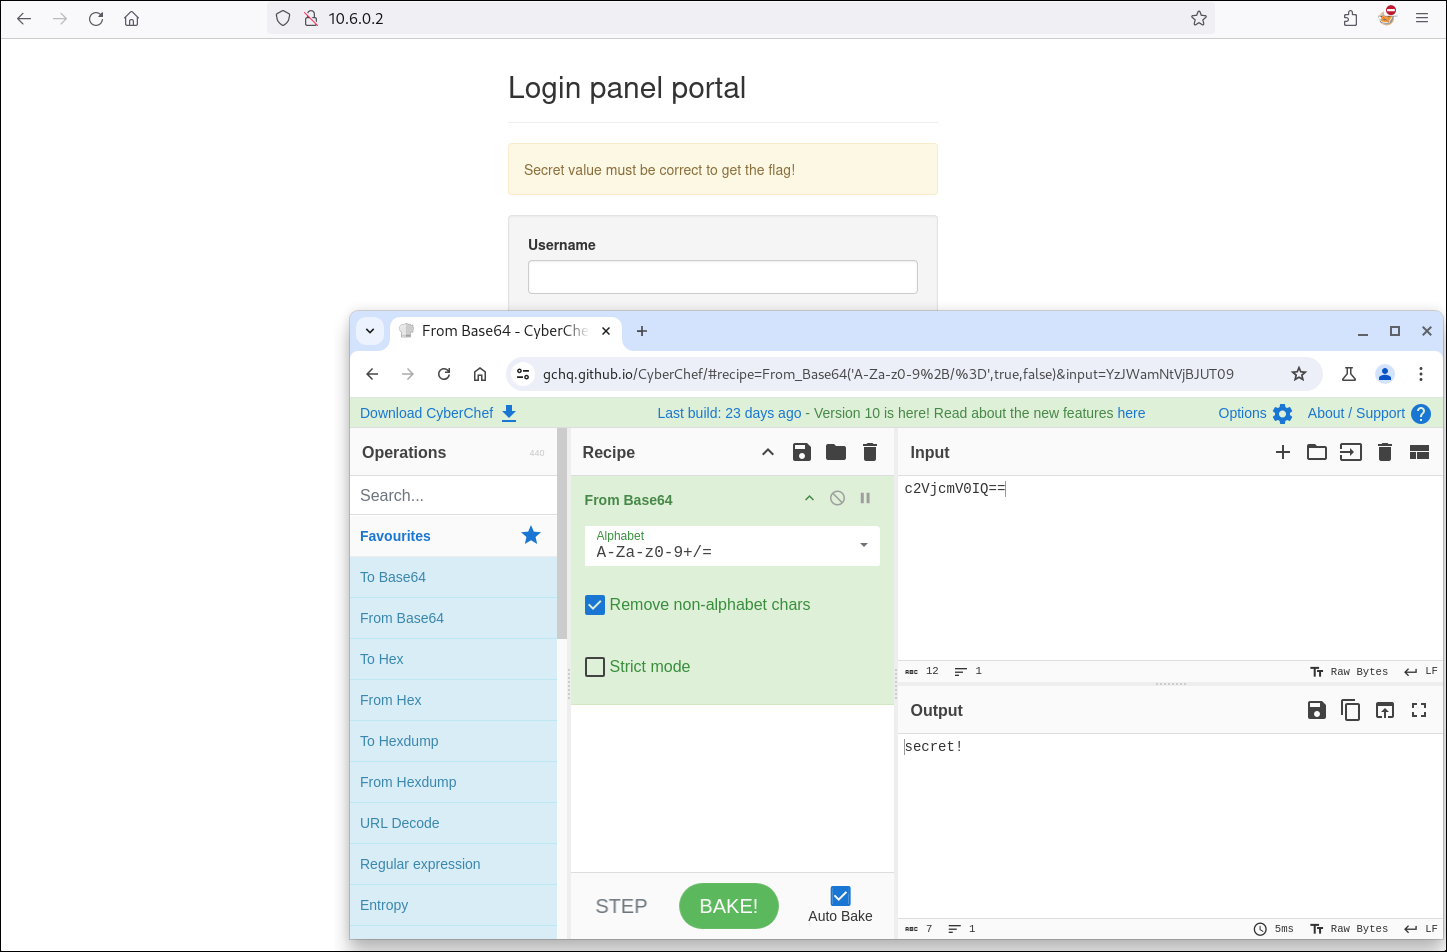Image resolution: width=1447 pixels, height=952 pixels.
Task: Collapse the Recipe pane with the chevron
Action: pos(768,452)
